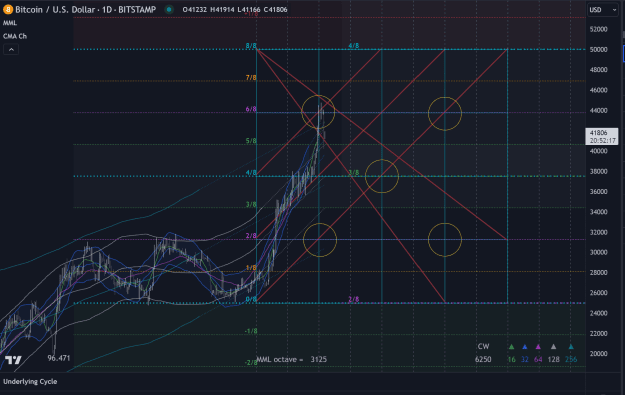Click the current price label 41806

tap(601, 136)
